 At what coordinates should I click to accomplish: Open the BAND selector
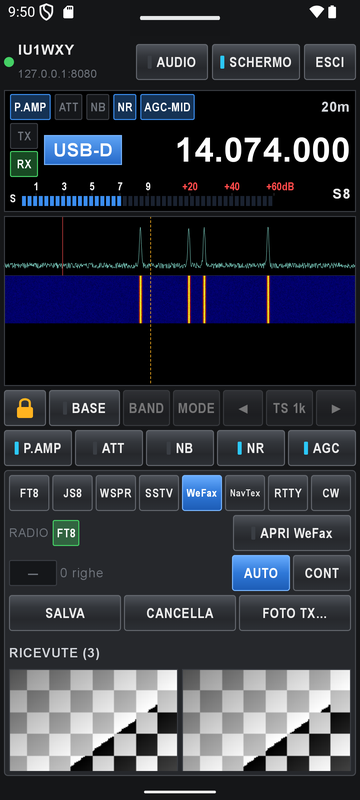[x=146, y=408]
